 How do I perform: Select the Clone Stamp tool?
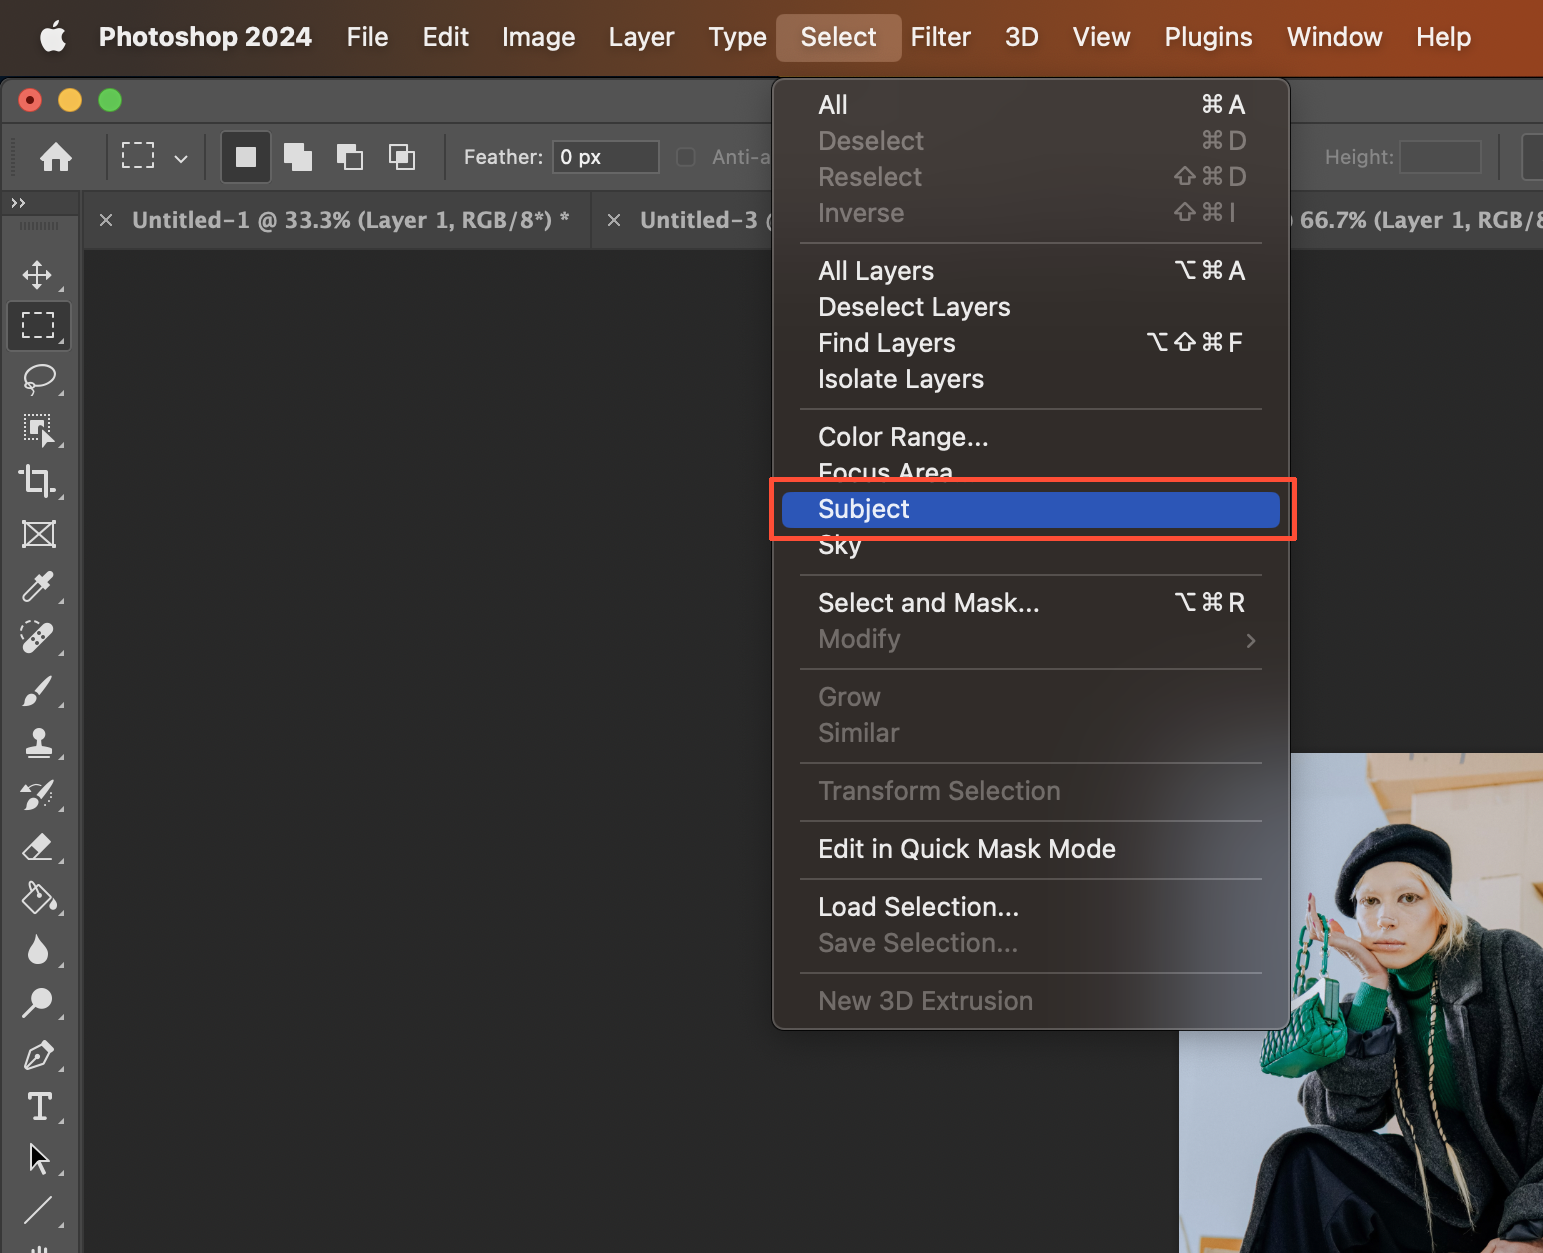[x=38, y=742]
